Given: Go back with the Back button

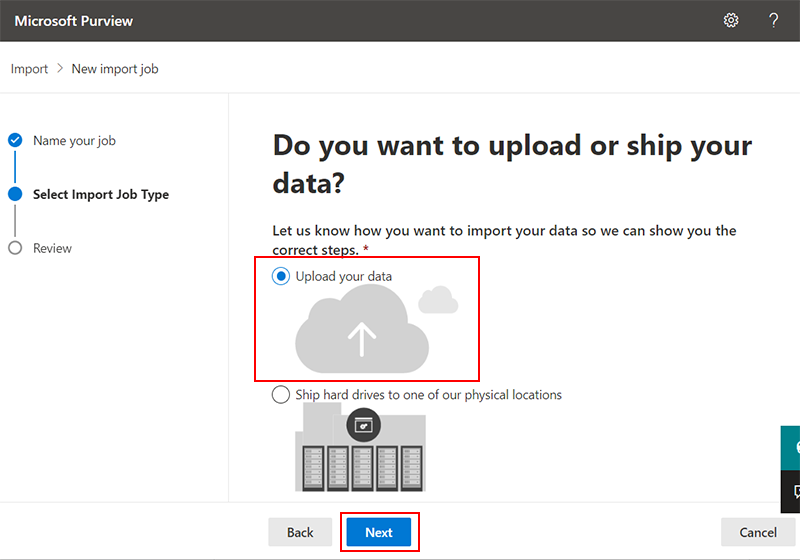Looking at the screenshot, I should [300, 532].
